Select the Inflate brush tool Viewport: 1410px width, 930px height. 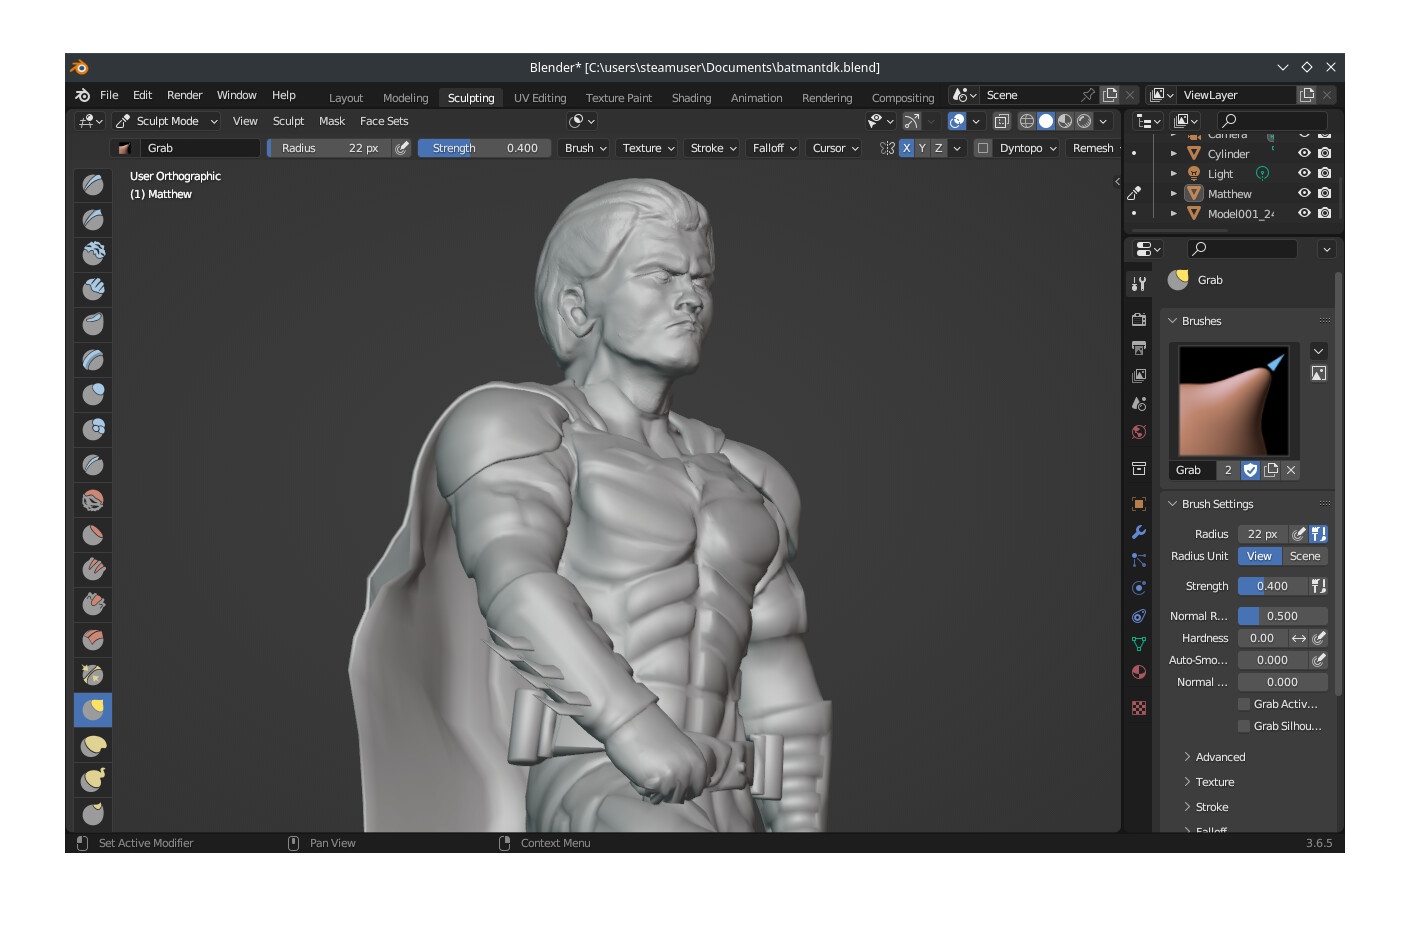coord(93,394)
